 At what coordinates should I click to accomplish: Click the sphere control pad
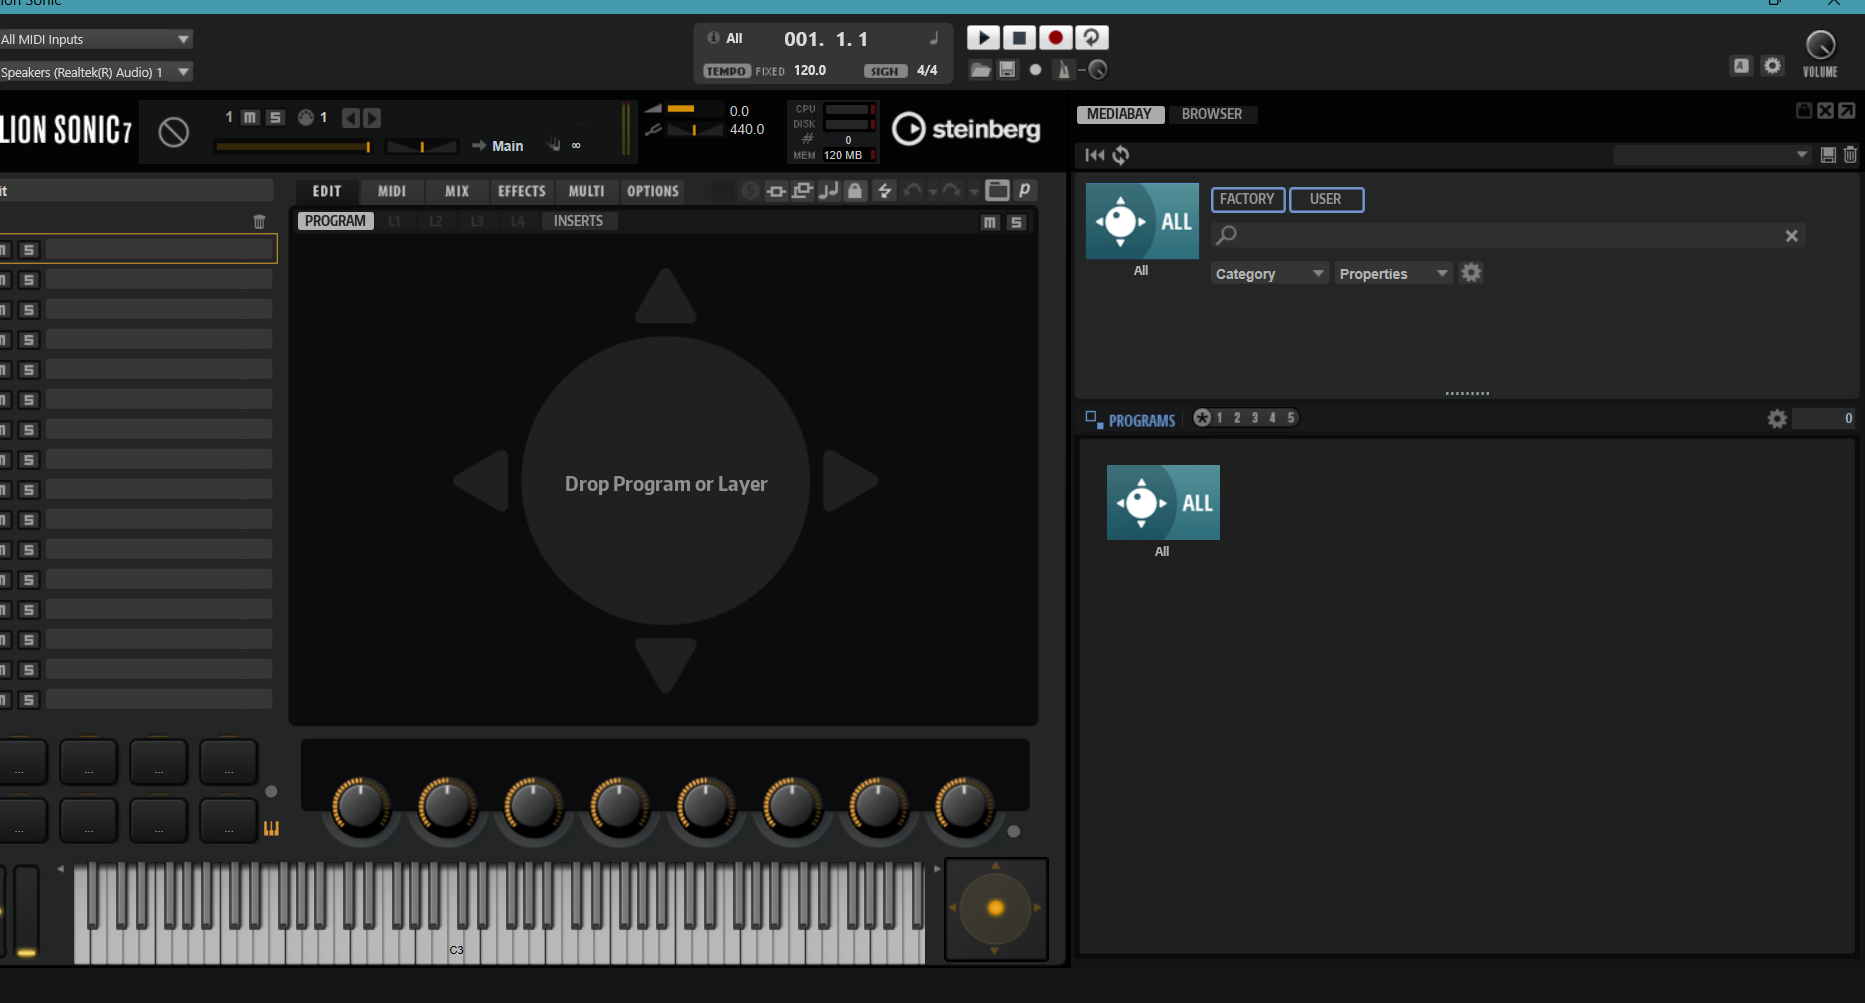(996, 908)
